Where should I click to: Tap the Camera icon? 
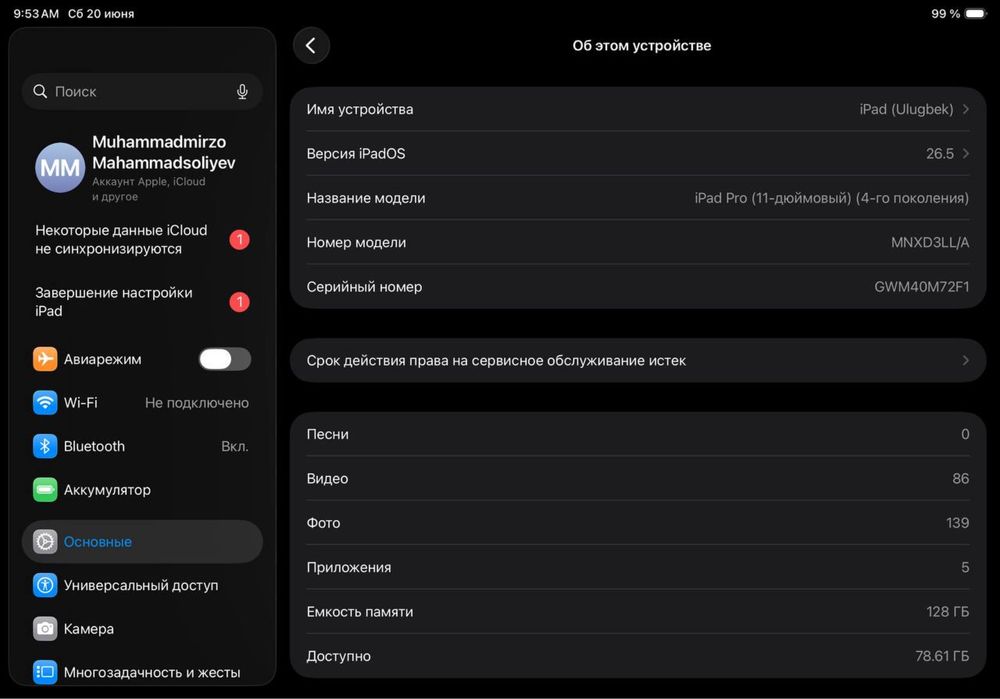45,629
